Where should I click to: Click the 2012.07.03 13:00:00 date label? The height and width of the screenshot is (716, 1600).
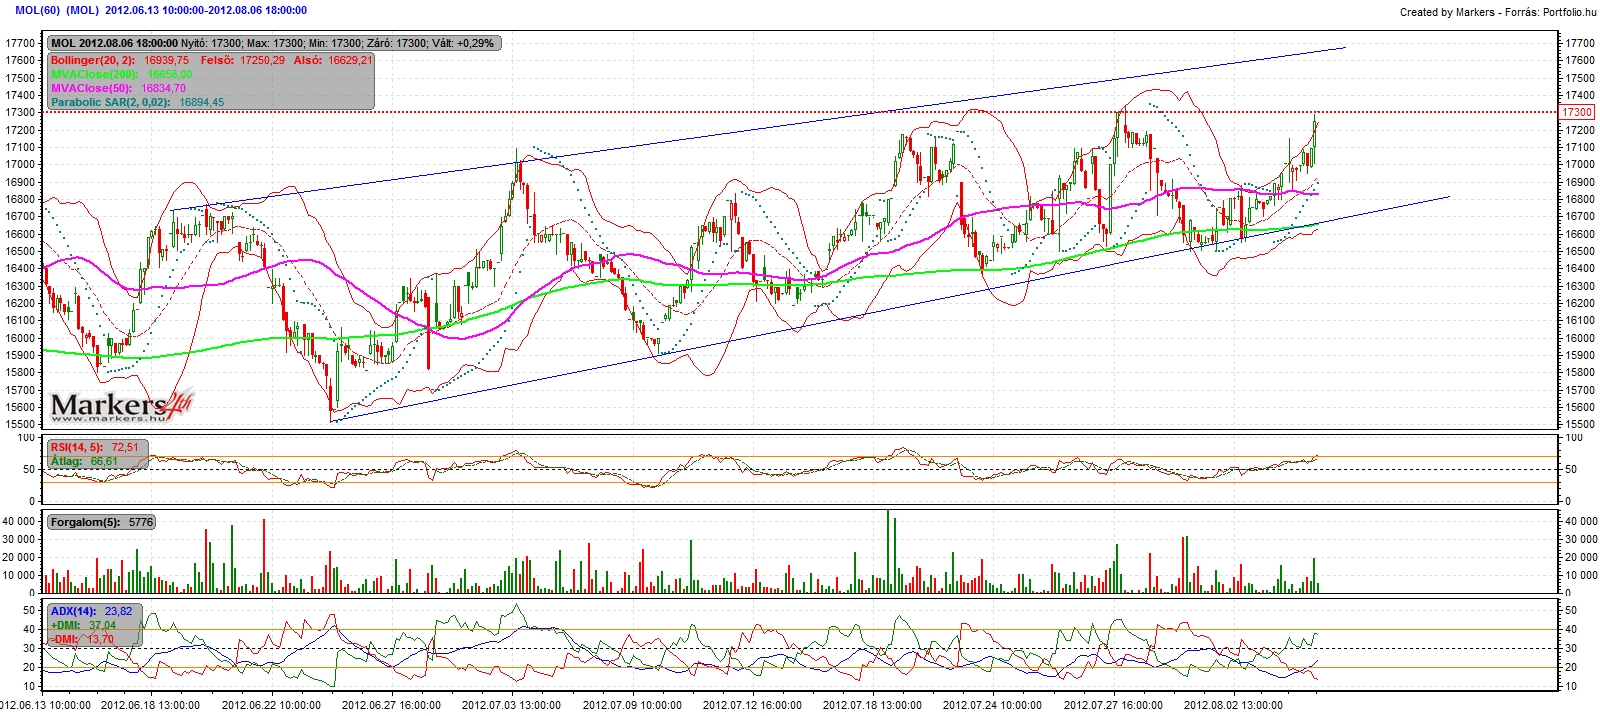point(511,705)
